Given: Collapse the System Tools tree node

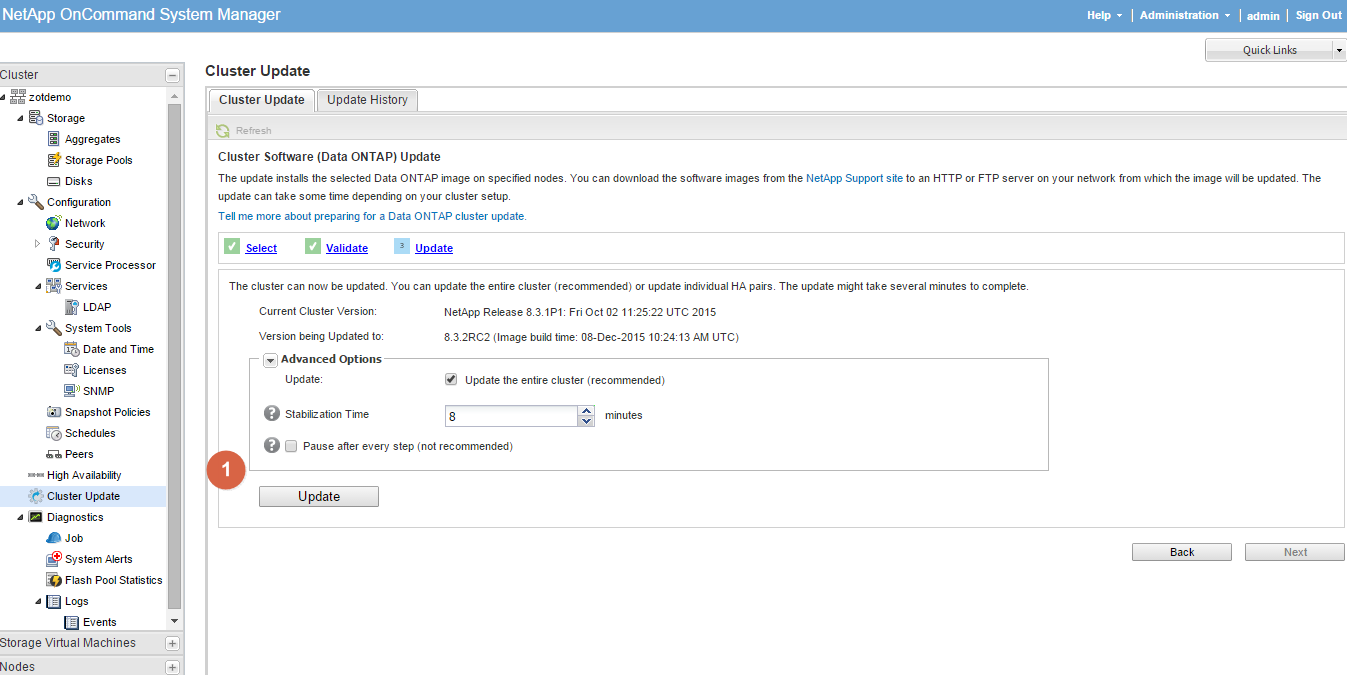Looking at the screenshot, I should pyautogui.click(x=38, y=328).
